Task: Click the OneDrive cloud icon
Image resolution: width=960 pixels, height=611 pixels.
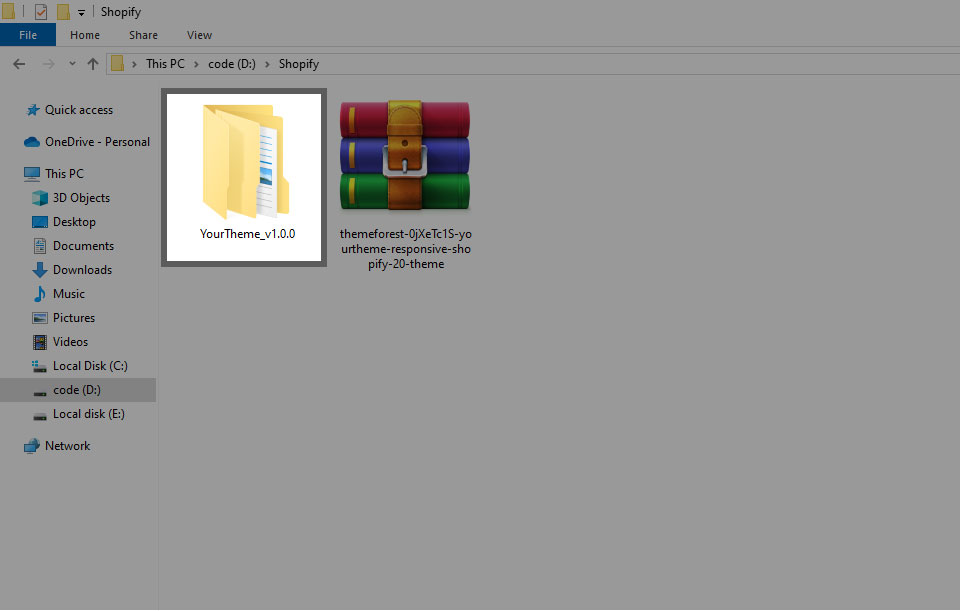Action: pyautogui.click(x=32, y=142)
